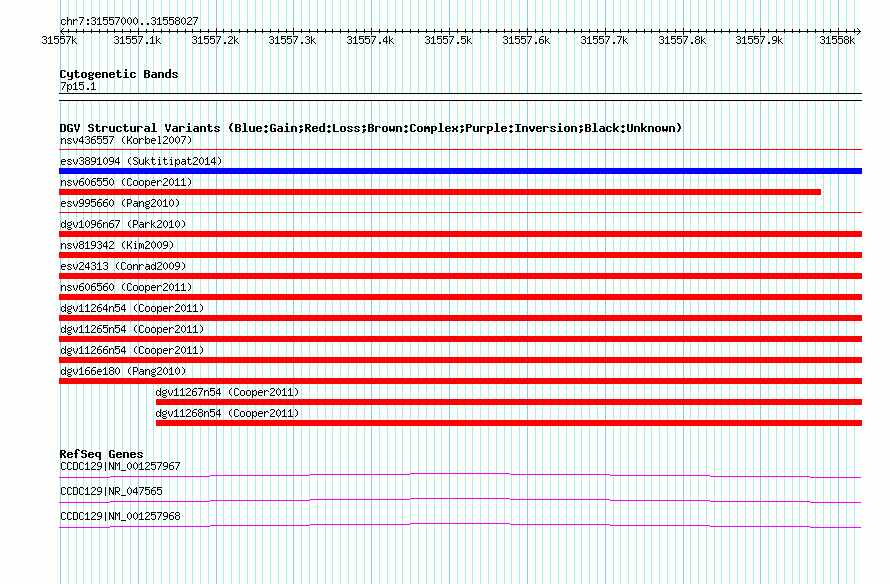Click the CCDC129|NM_001257967 gene label
The height and width of the screenshot is (584, 890).
pos(120,466)
